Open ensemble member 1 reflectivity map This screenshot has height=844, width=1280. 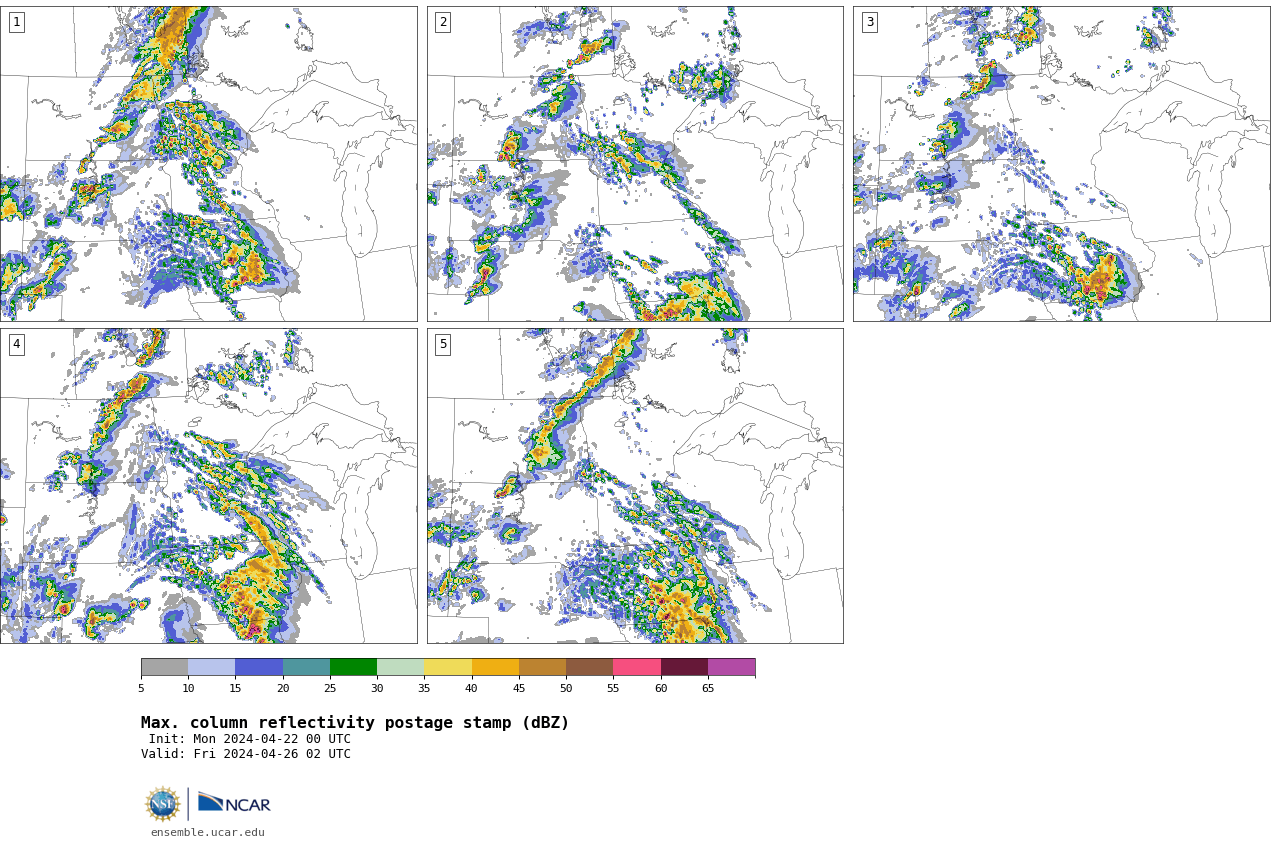(208, 164)
